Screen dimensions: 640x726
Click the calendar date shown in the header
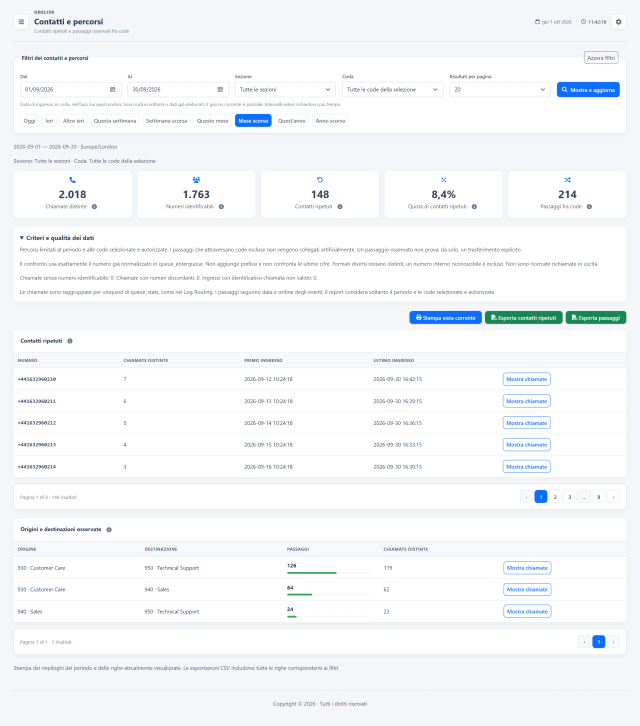click(x=553, y=22)
